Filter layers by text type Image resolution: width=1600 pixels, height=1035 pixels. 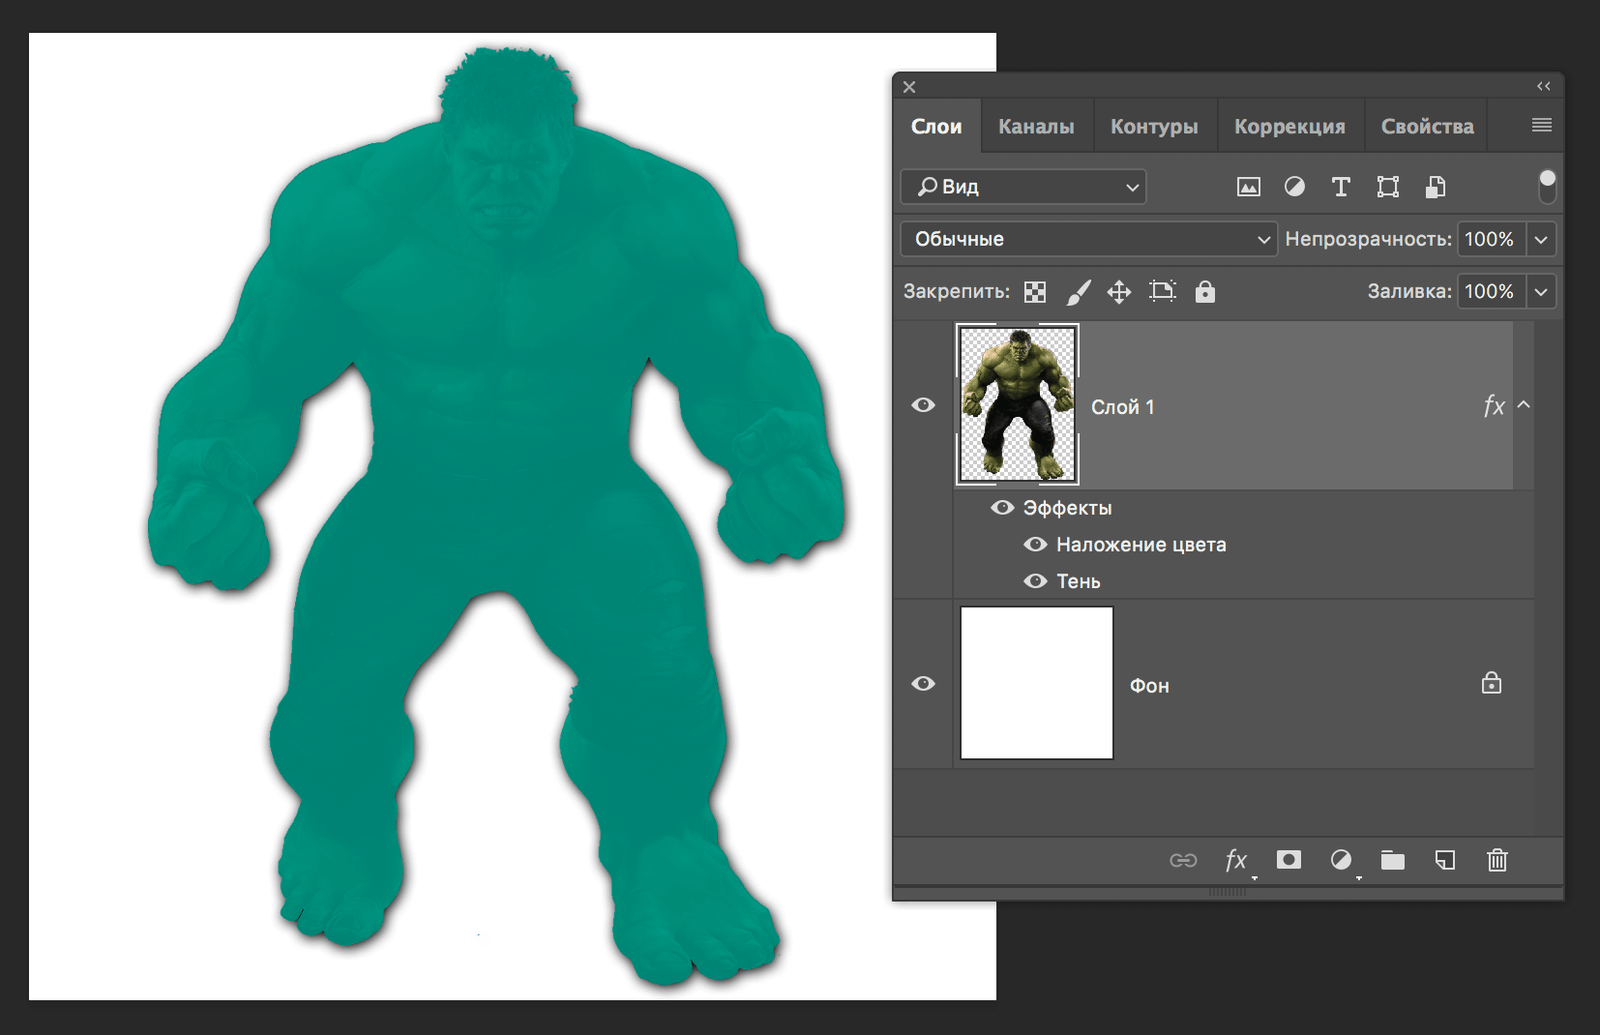[x=1340, y=187]
